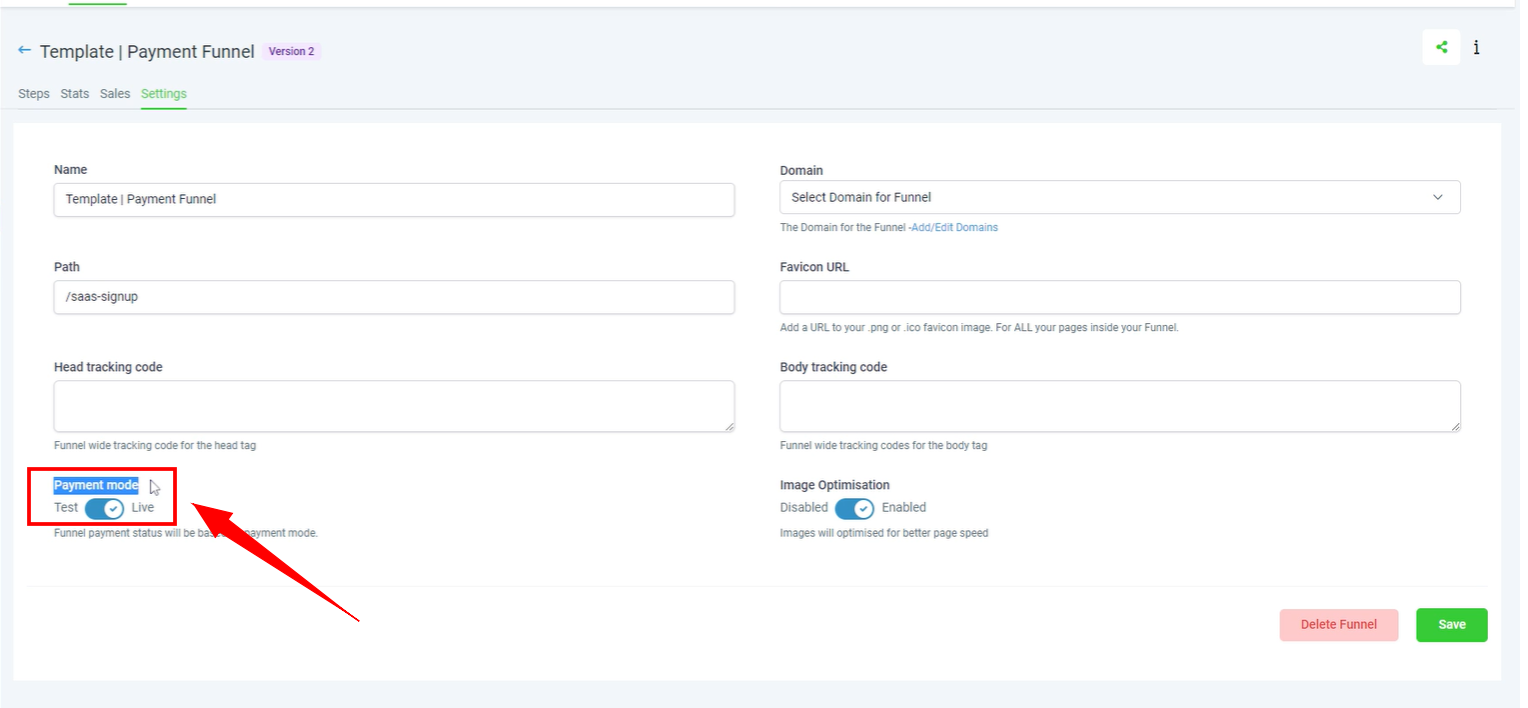Open the info icon at top right
The height and width of the screenshot is (708, 1528).
click(1476, 47)
